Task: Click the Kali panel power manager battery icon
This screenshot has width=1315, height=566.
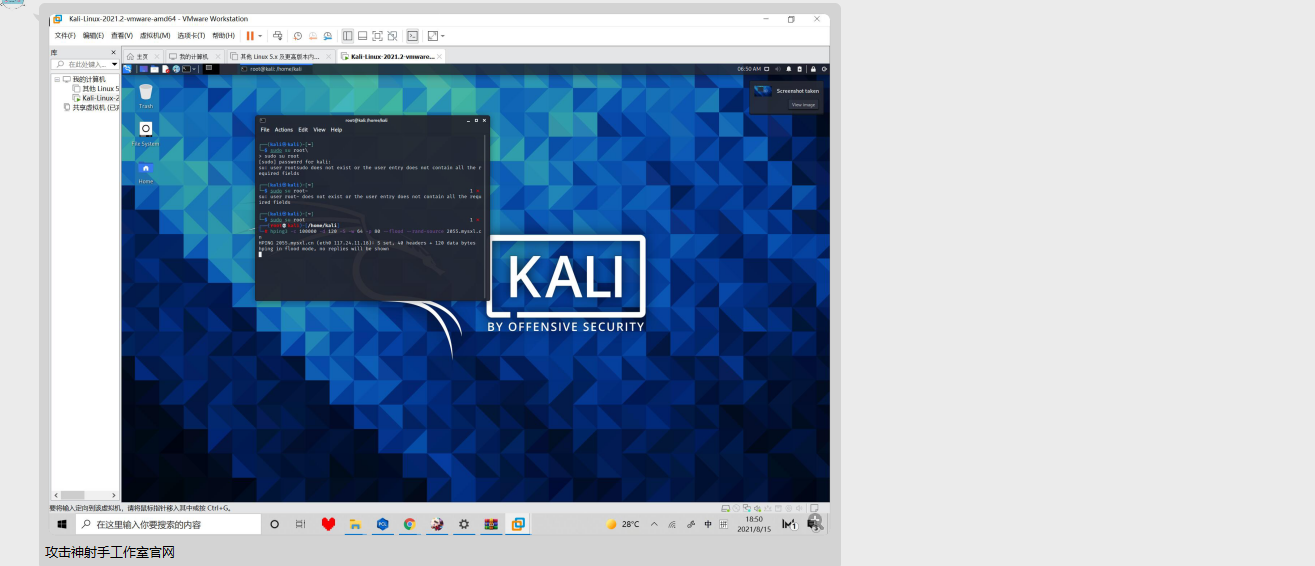Action: click(x=800, y=69)
